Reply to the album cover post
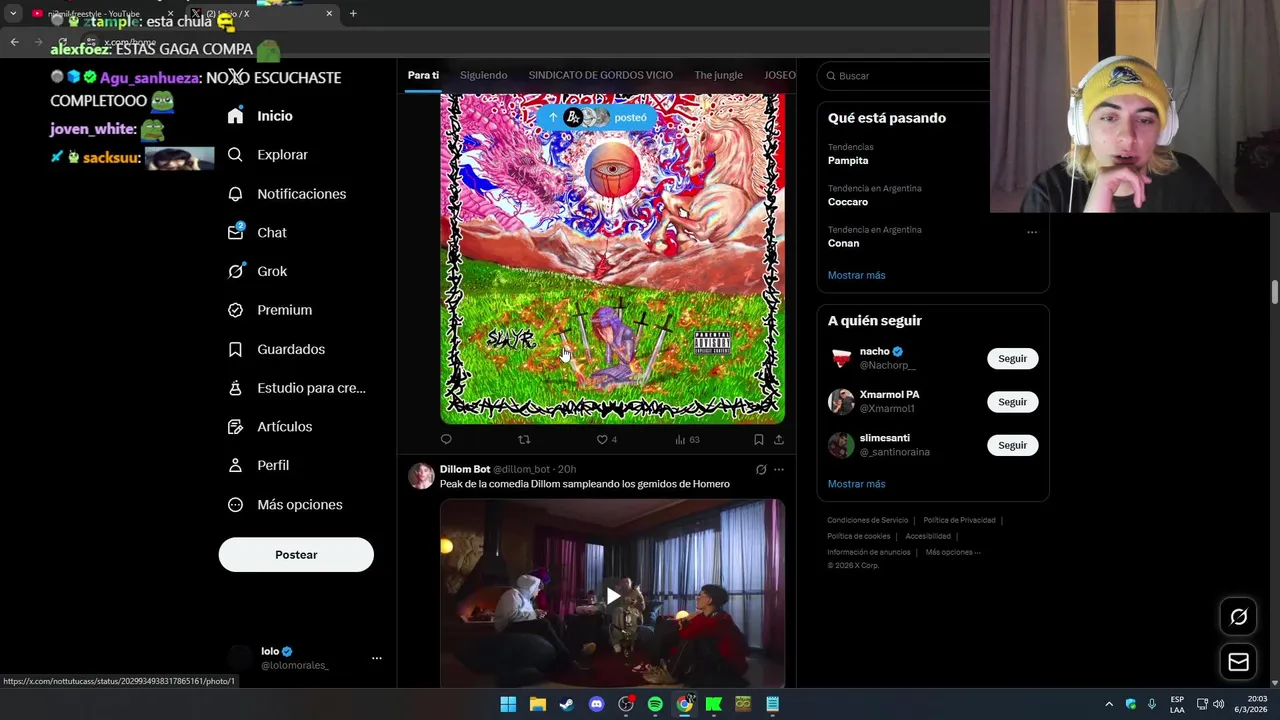 446,439
